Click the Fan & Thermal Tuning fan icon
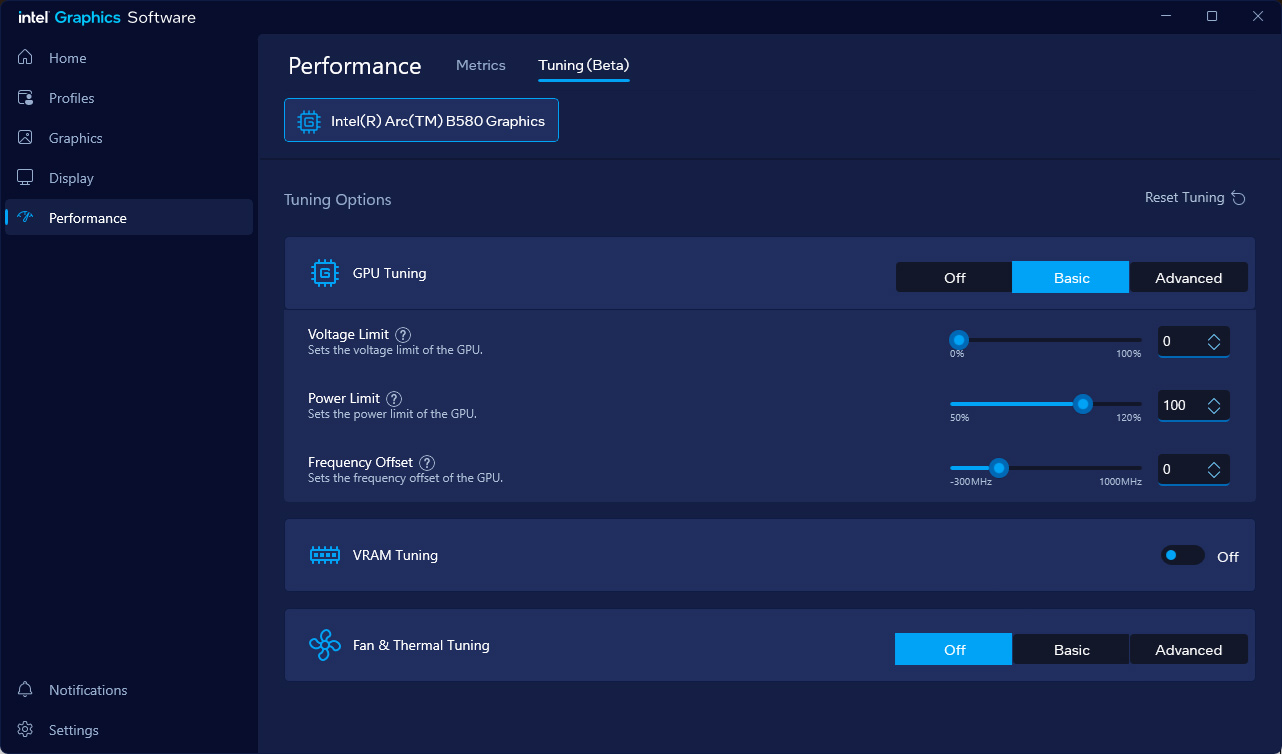Viewport: 1282px width, 754px height. pyautogui.click(x=325, y=645)
